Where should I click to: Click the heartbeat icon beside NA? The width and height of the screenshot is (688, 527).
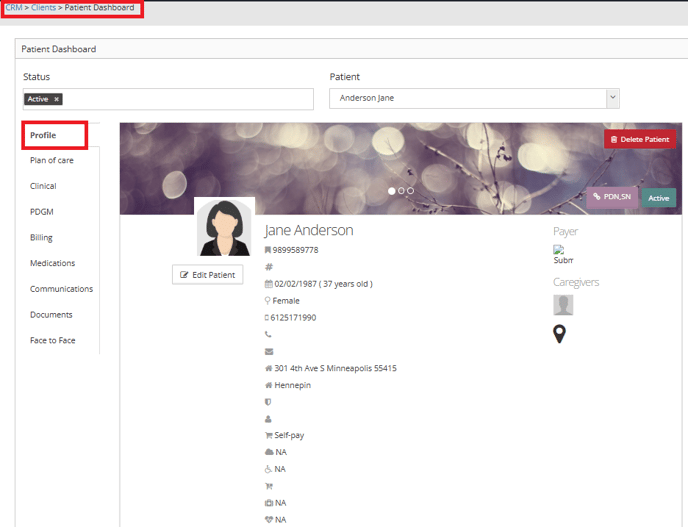[269, 520]
